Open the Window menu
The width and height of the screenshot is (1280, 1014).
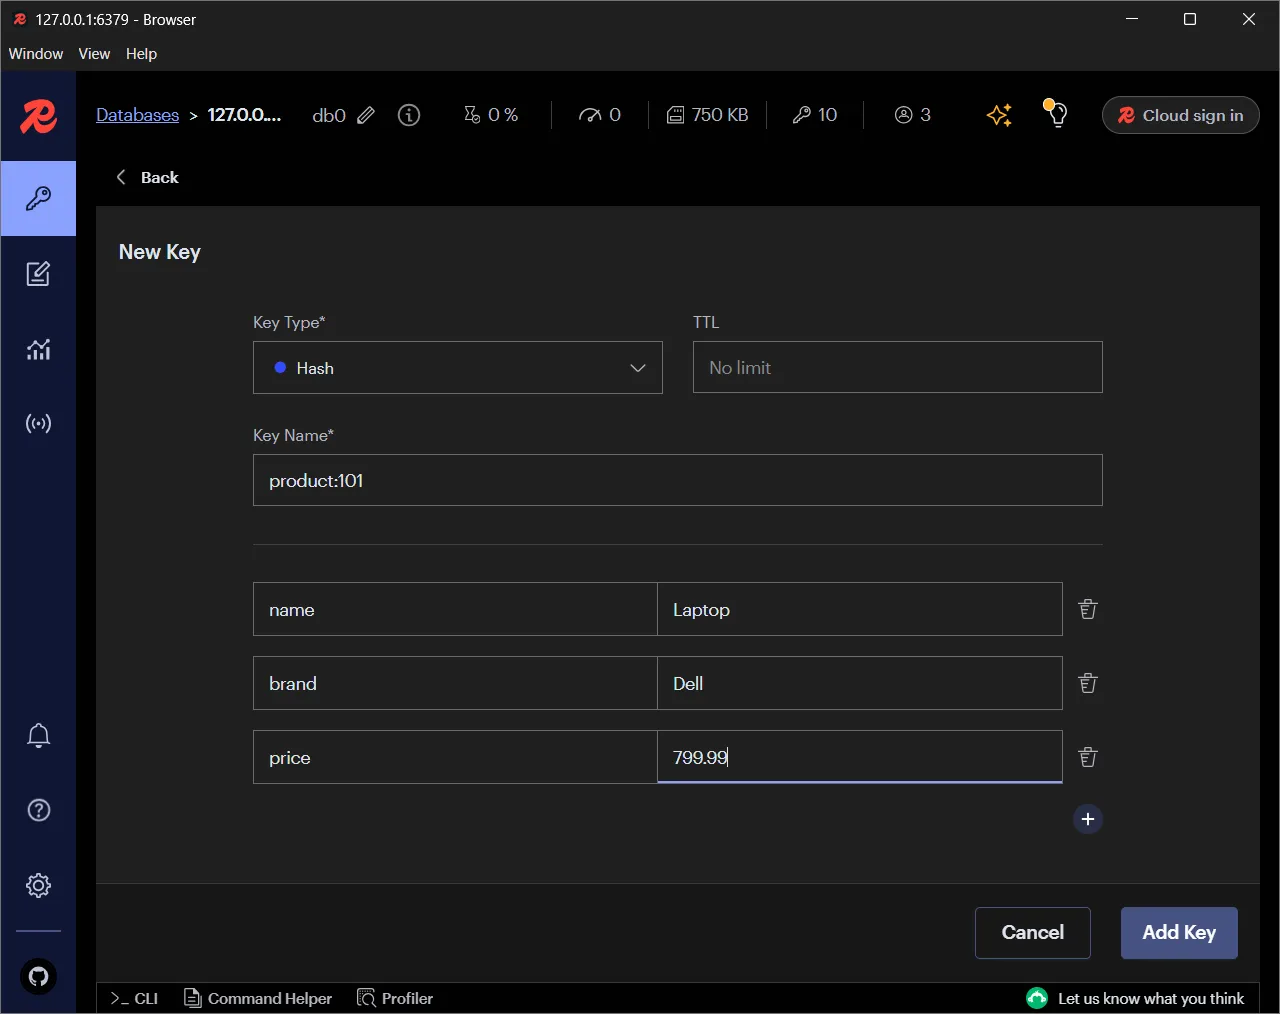pyautogui.click(x=35, y=54)
